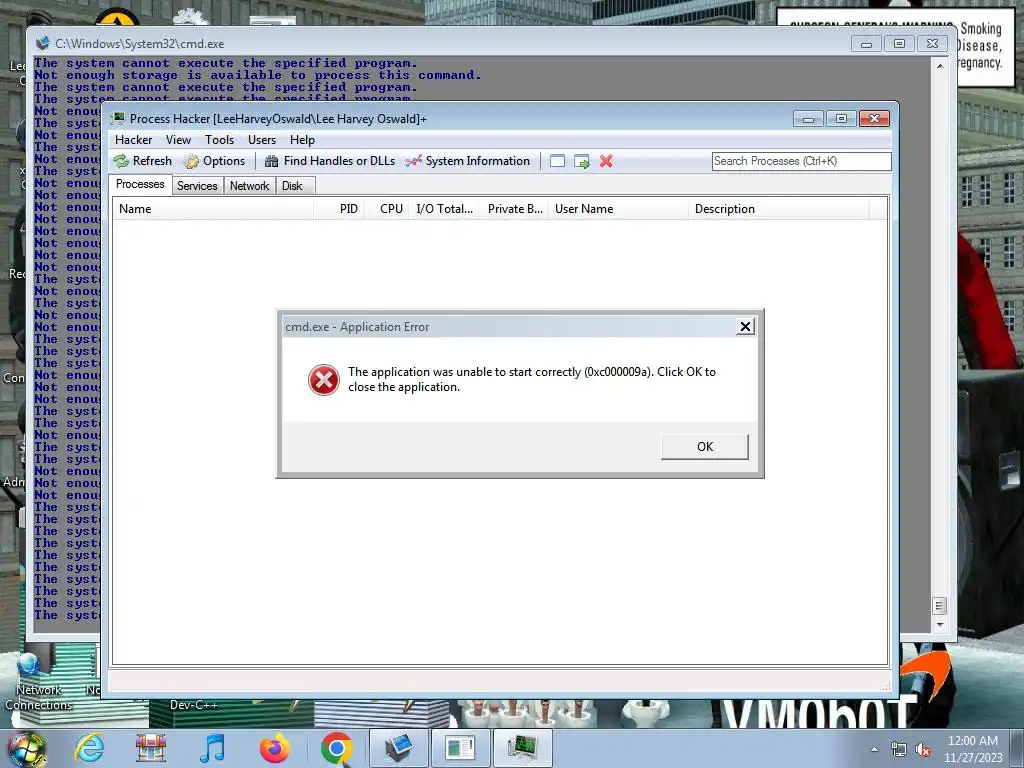Minimize the cmd.exe window
Image resolution: width=1024 pixels, height=768 pixels.
pos(867,44)
